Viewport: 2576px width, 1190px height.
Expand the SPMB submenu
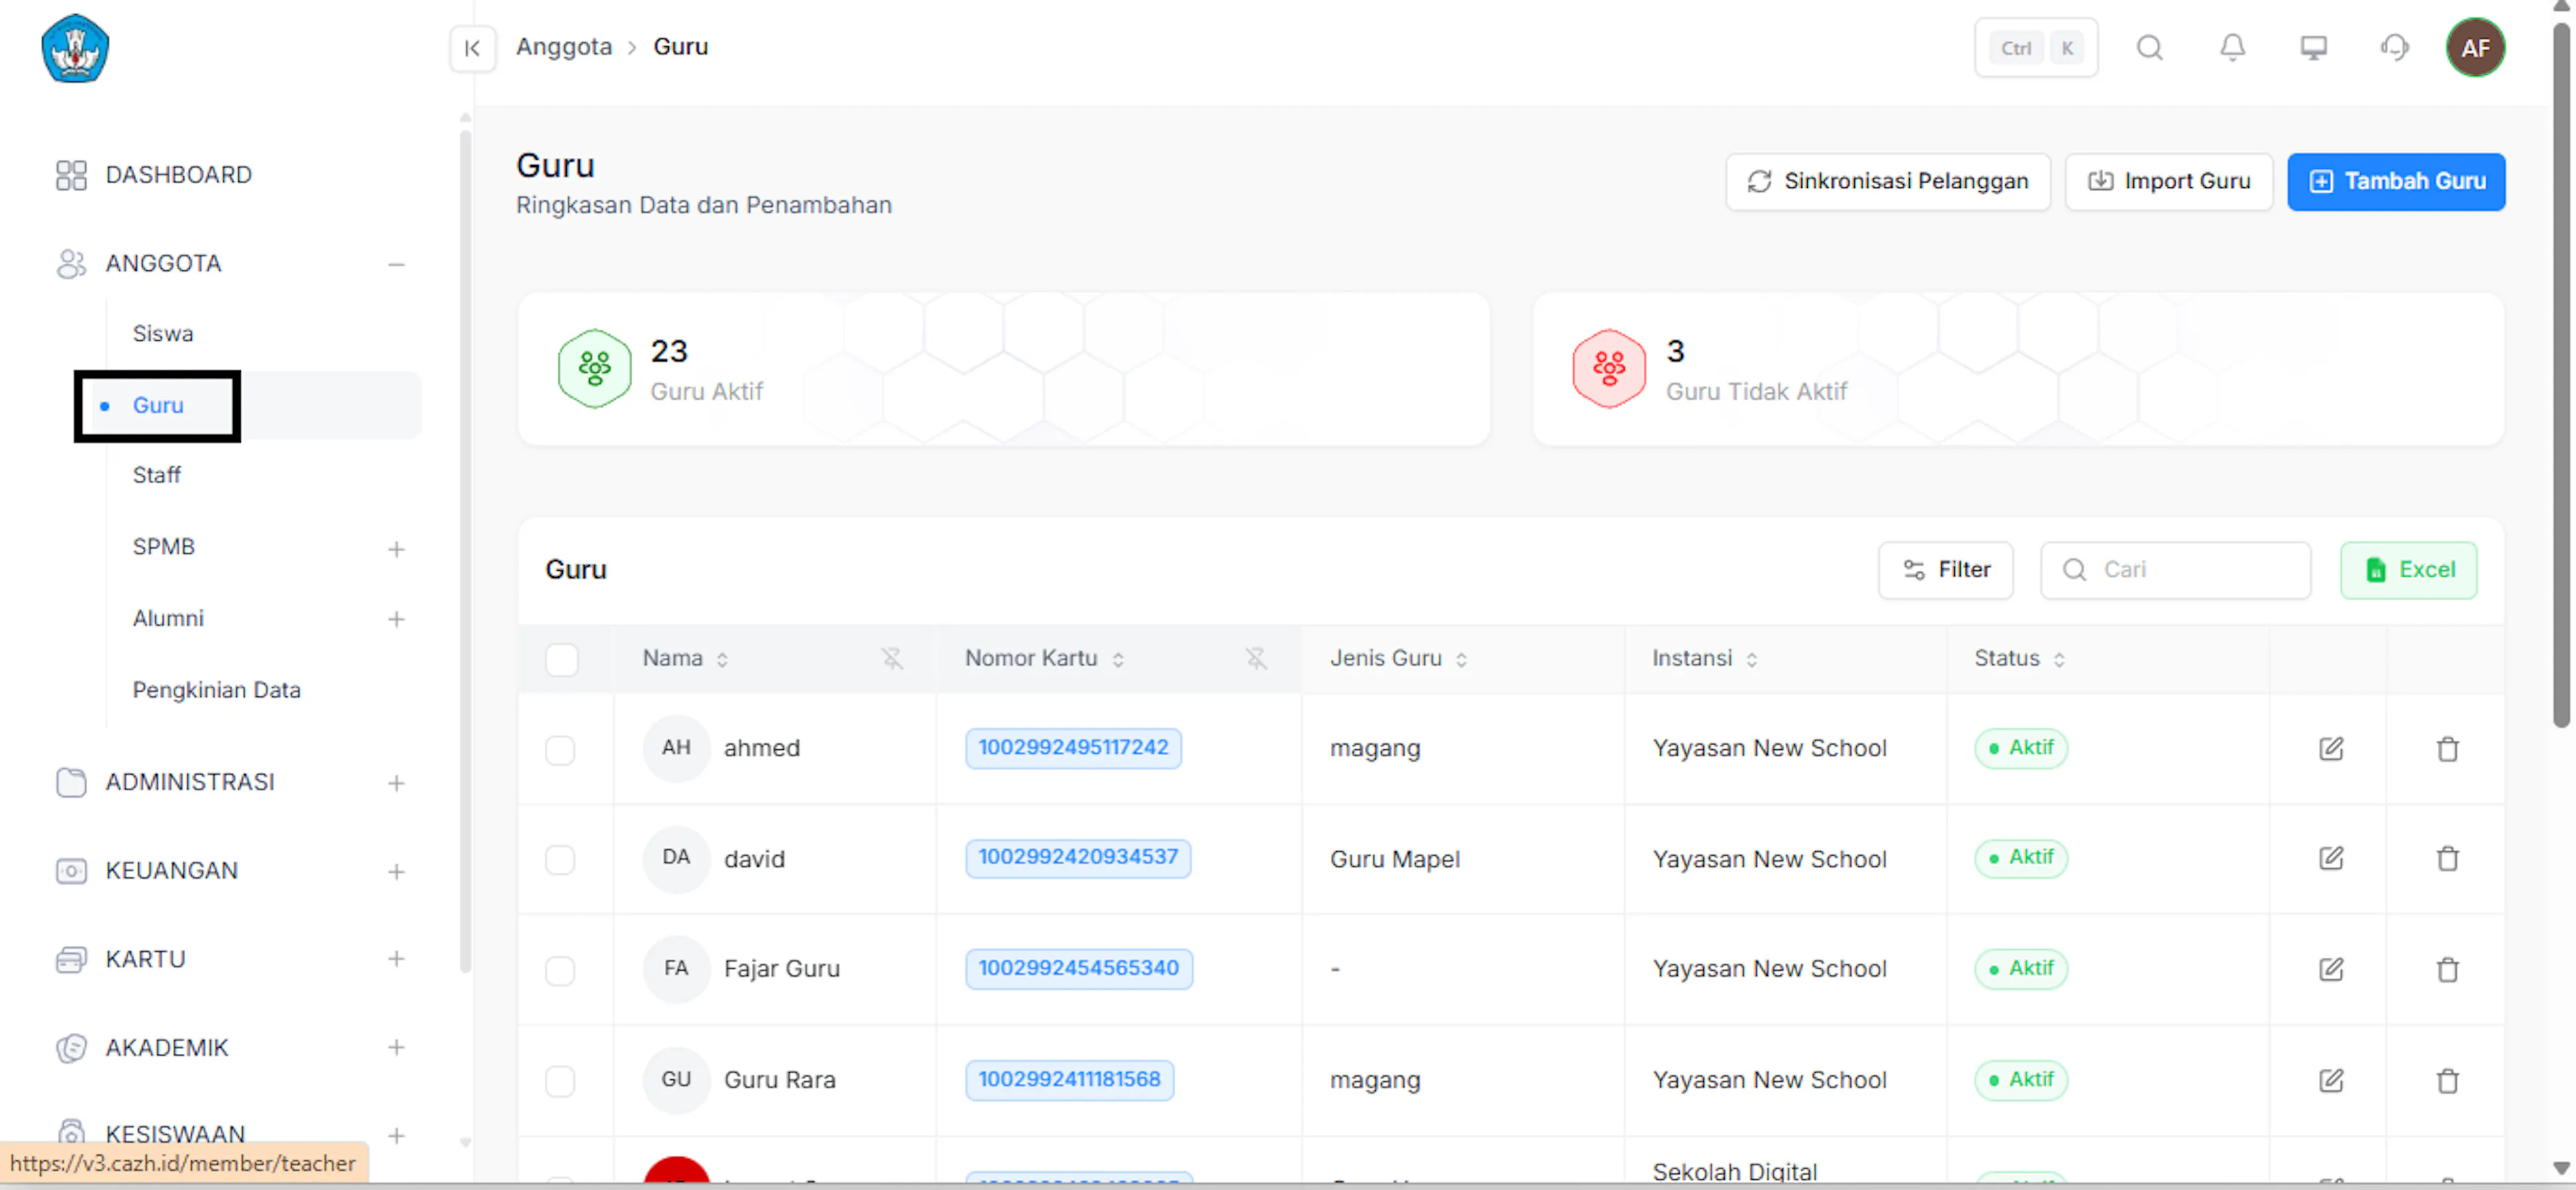(396, 548)
